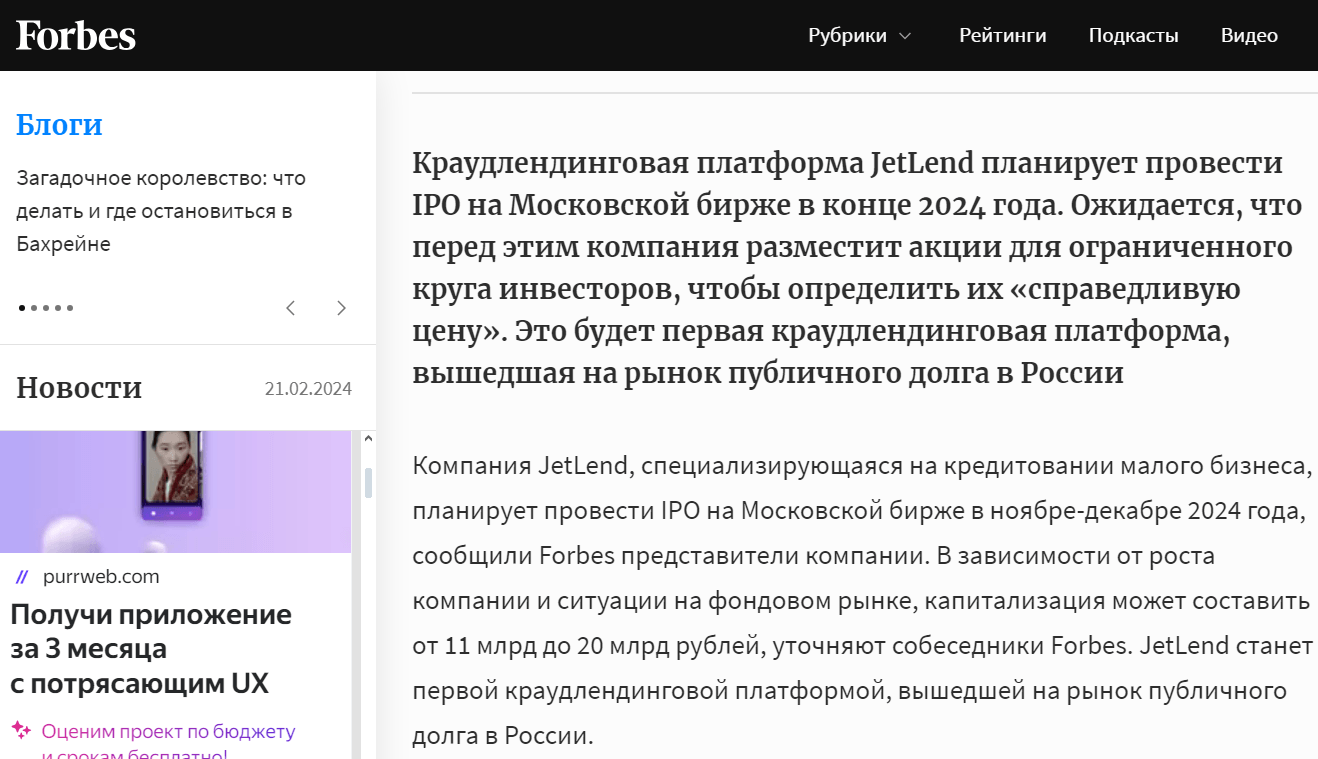The height and width of the screenshot is (759, 1318).
Task: Click the news date 21.02.2024
Action: point(308,389)
